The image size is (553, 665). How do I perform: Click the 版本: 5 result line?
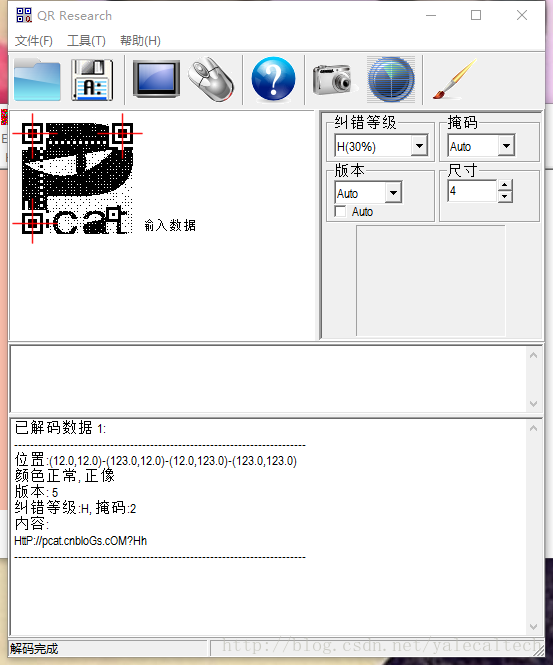click(x=36, y=492)
